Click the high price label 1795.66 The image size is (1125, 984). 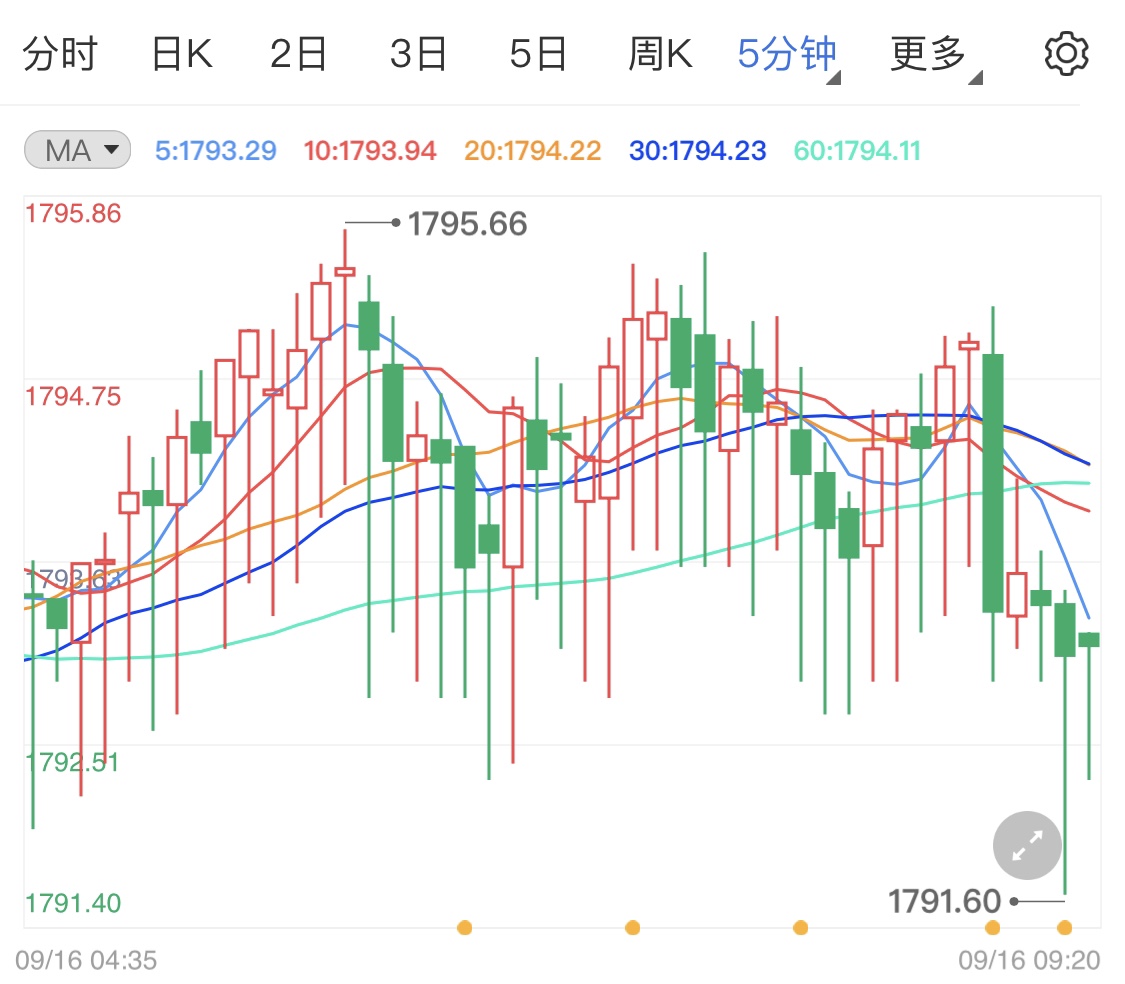(467, 224)
